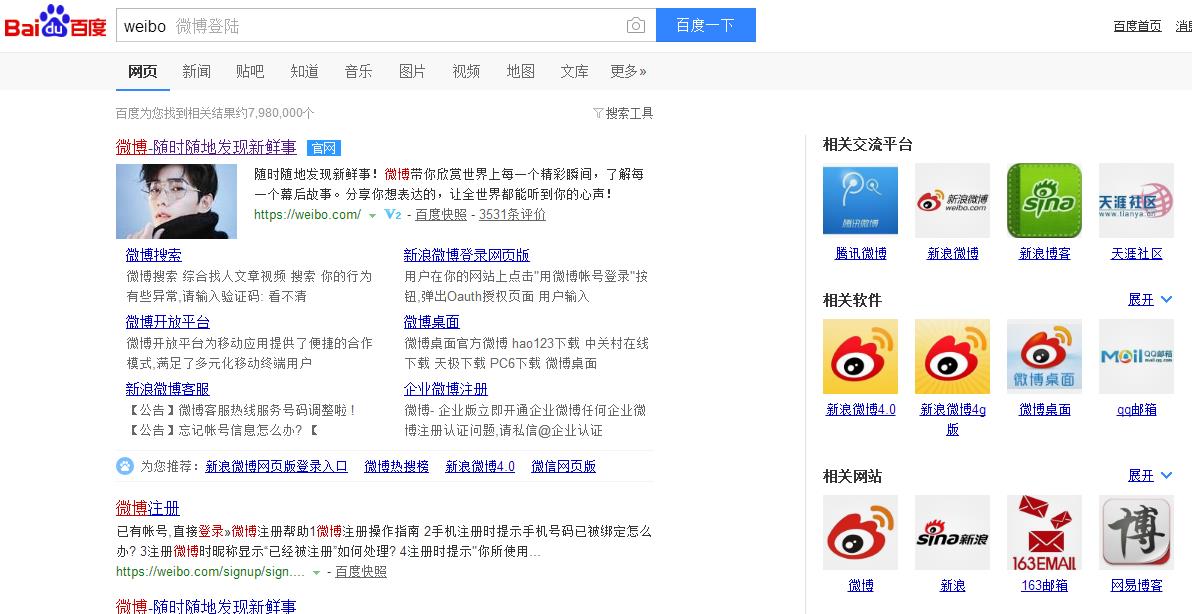The height and width of the screenshot is (614, 1192).
Task: Open the qq邮箱 text link
Action: click(1137, 410)
